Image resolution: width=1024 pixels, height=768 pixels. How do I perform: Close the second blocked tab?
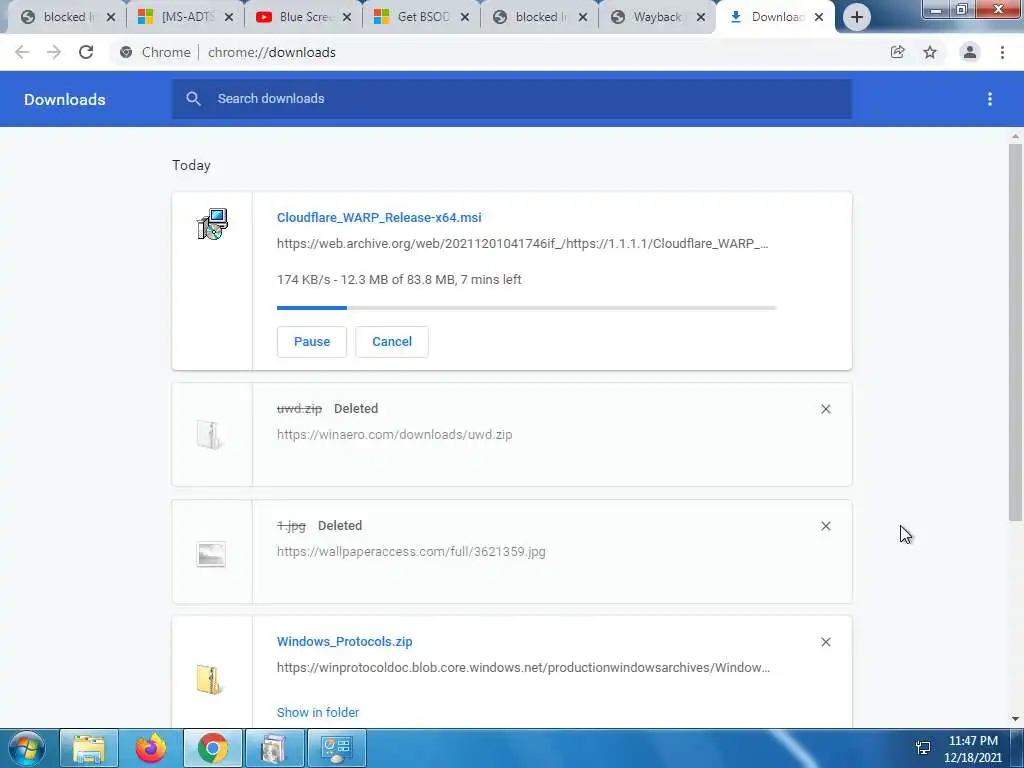(583, 17)
